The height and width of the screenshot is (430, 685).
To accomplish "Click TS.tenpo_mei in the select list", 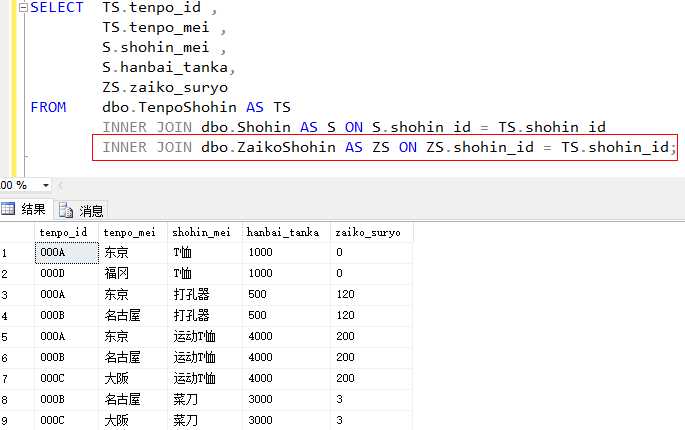I will (156, 28).
